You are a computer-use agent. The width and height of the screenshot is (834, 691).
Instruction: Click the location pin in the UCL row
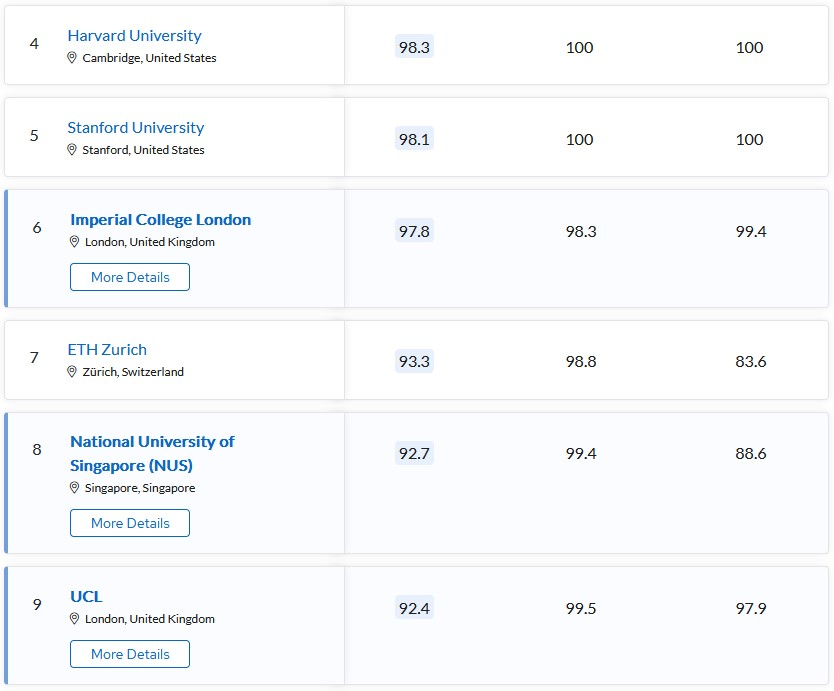point(74,619)
